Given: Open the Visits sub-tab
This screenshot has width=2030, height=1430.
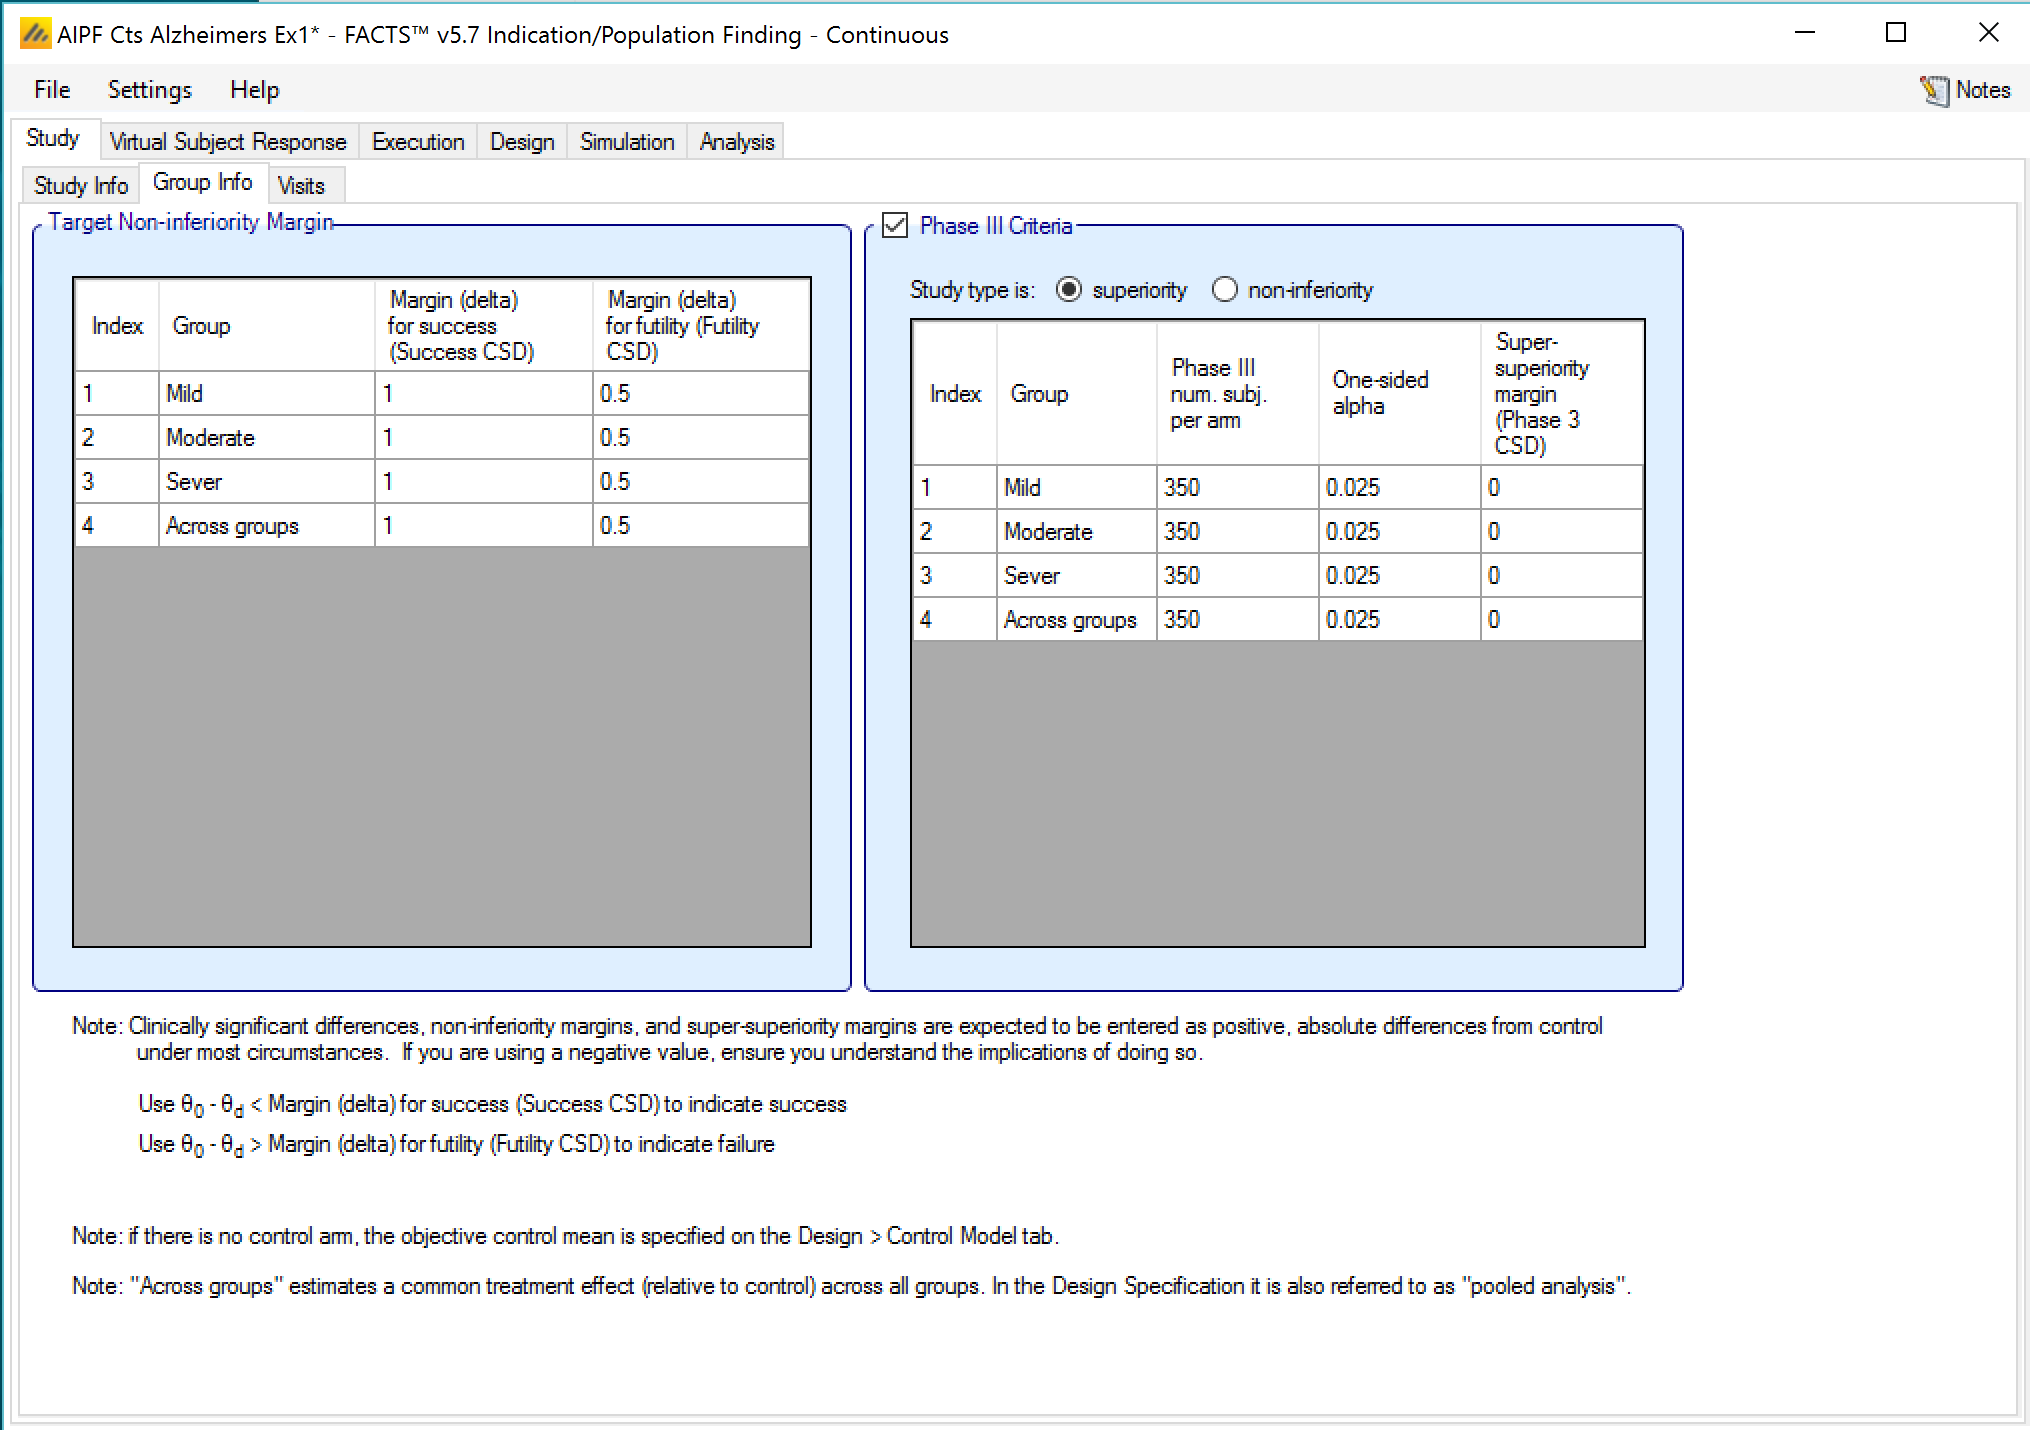Looking at the screenshot, I should (301, 186).
